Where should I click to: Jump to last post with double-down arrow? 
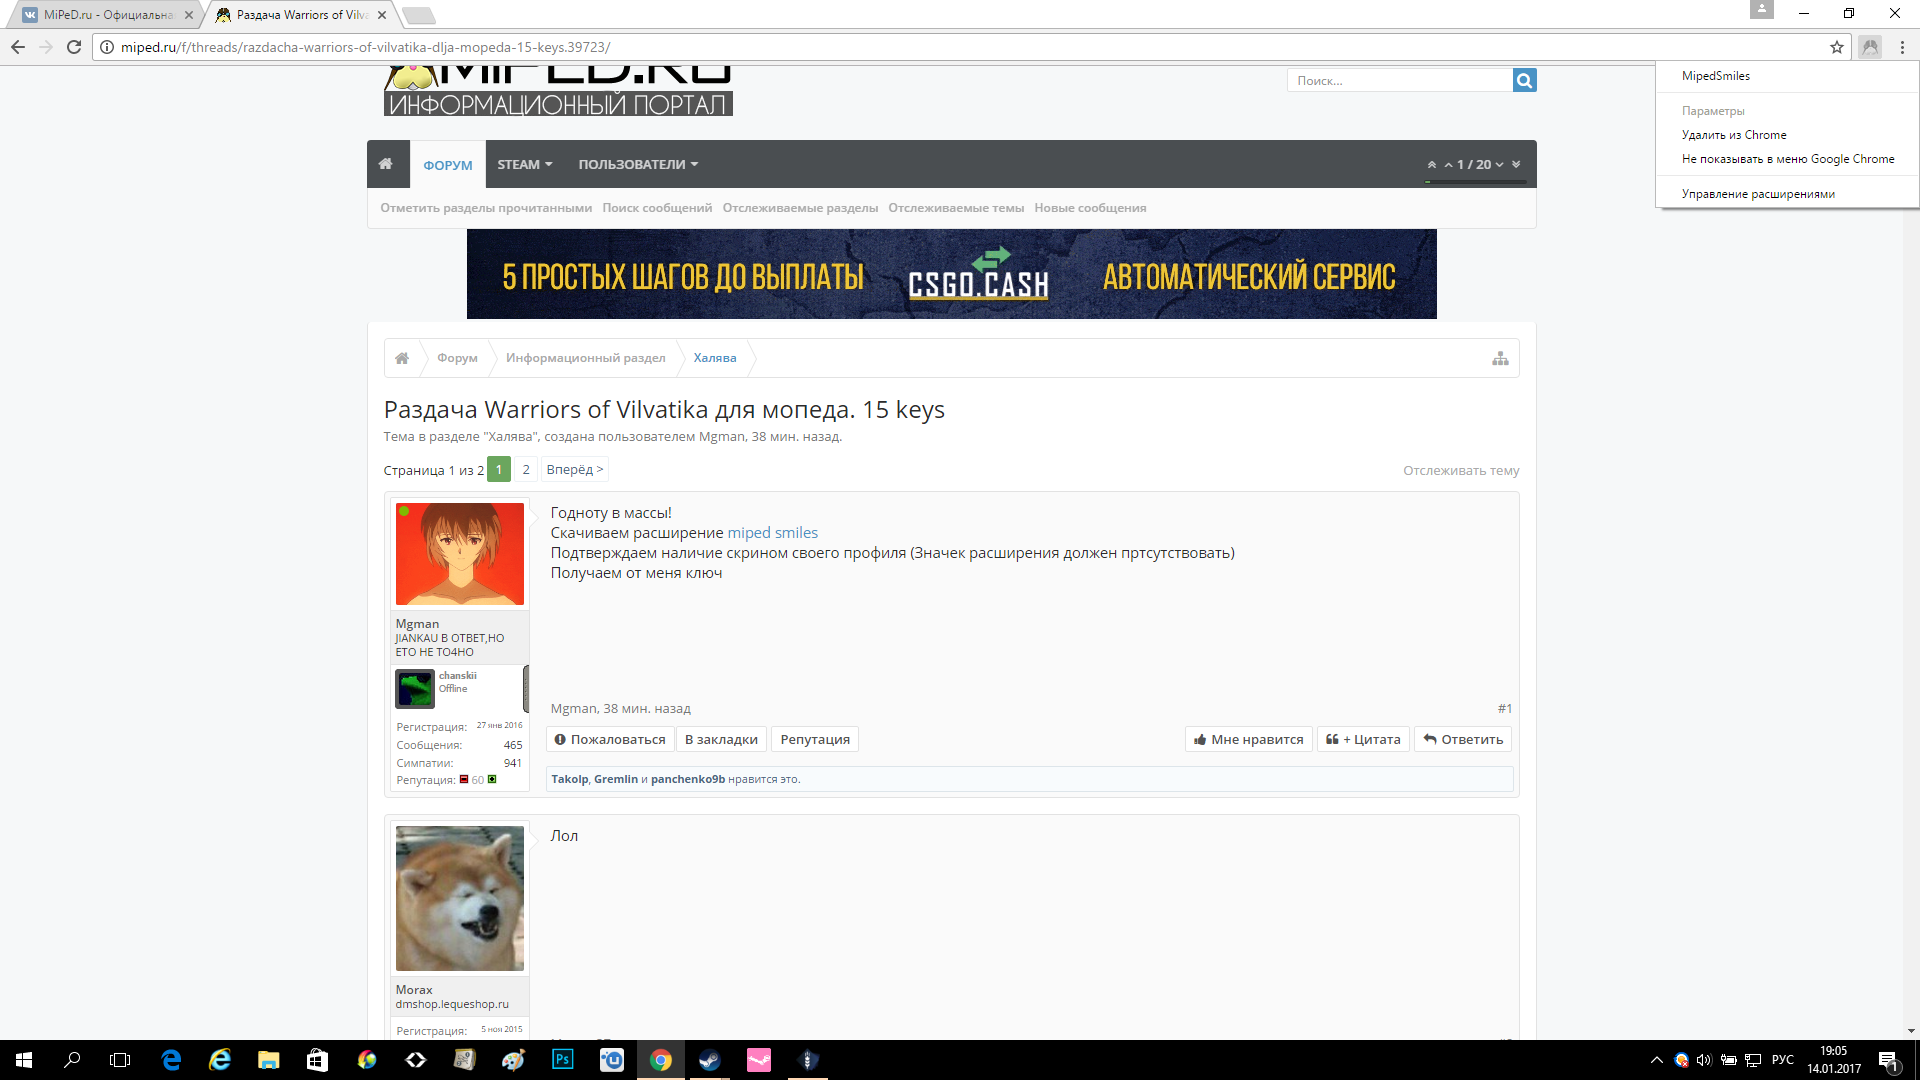tap(1516, 165)
